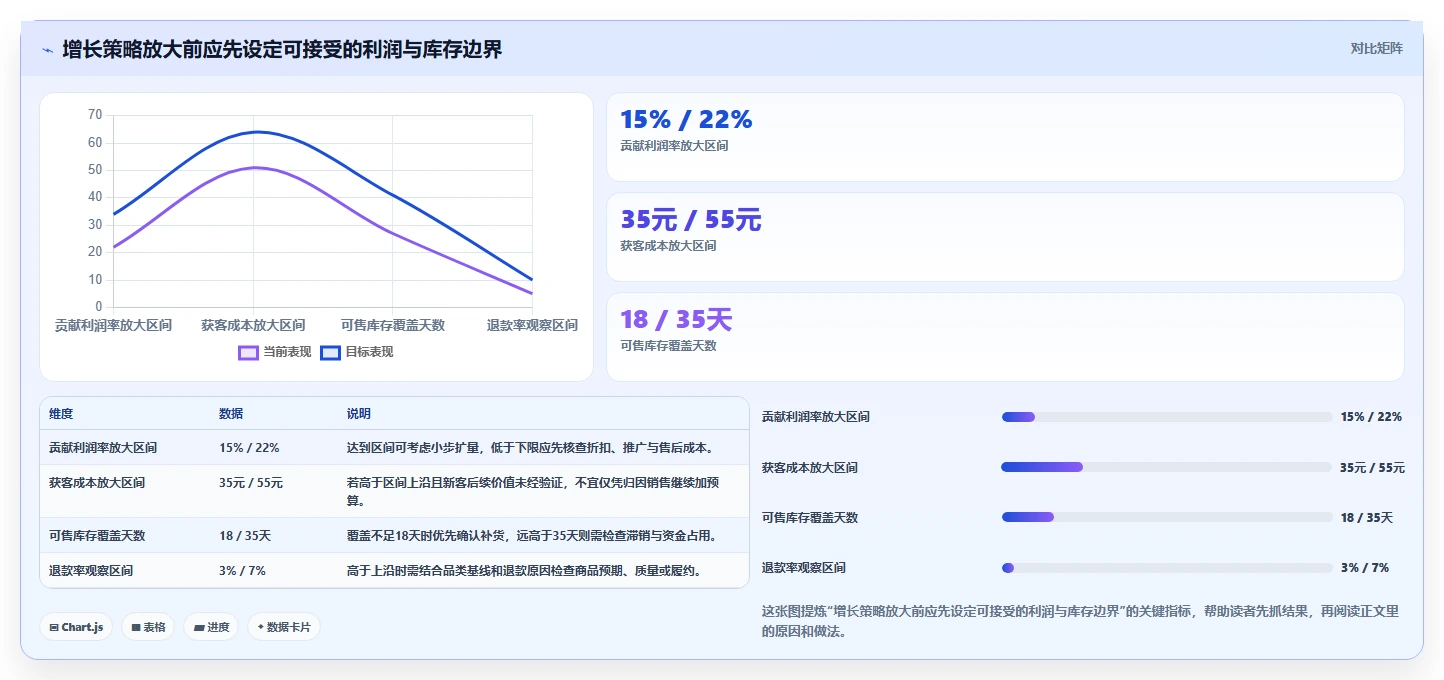Click table value 3% / 7%
This screenshot has width=1444, height=680.
(x=242, y=571)
